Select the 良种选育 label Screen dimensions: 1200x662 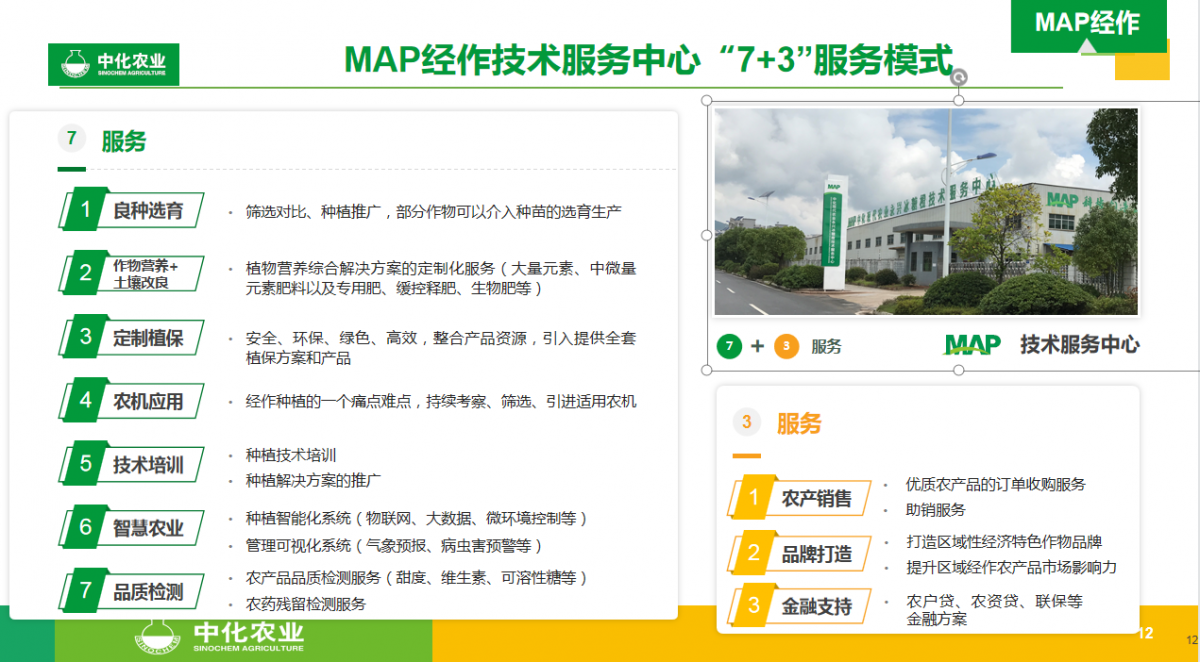[x=148, y=211]
